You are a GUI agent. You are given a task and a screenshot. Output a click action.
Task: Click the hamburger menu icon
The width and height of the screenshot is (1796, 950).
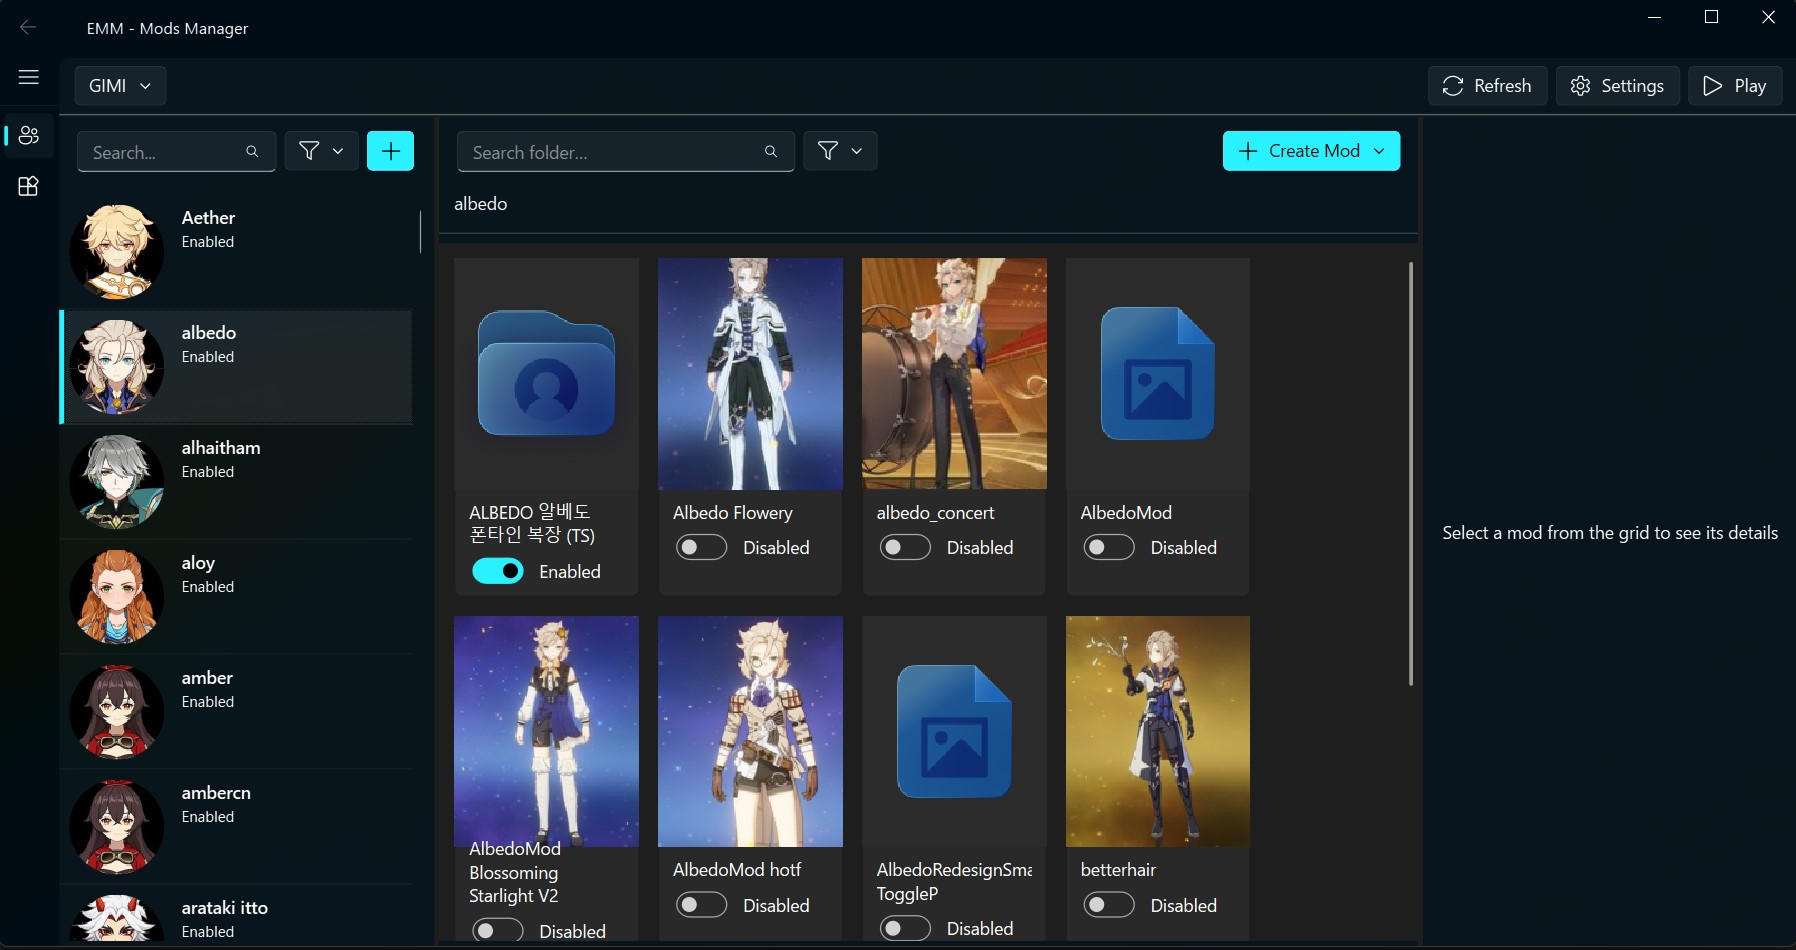tap(28, 76)
